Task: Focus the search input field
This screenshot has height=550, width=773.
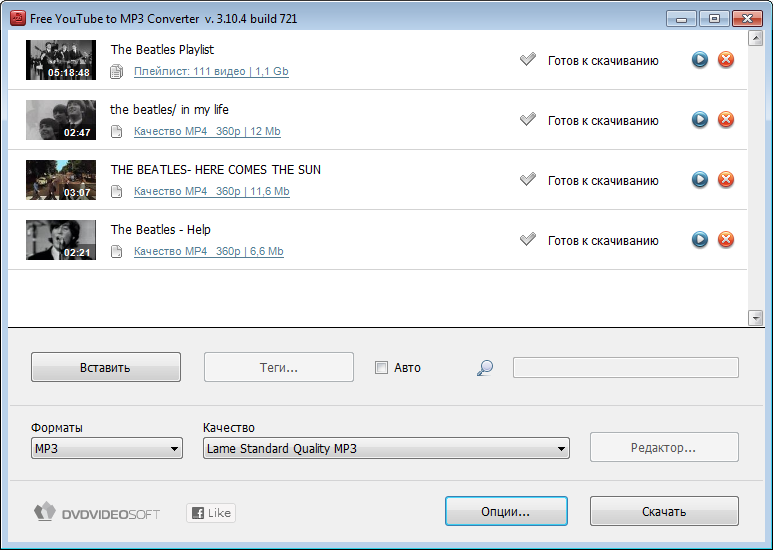Action: 626,368
